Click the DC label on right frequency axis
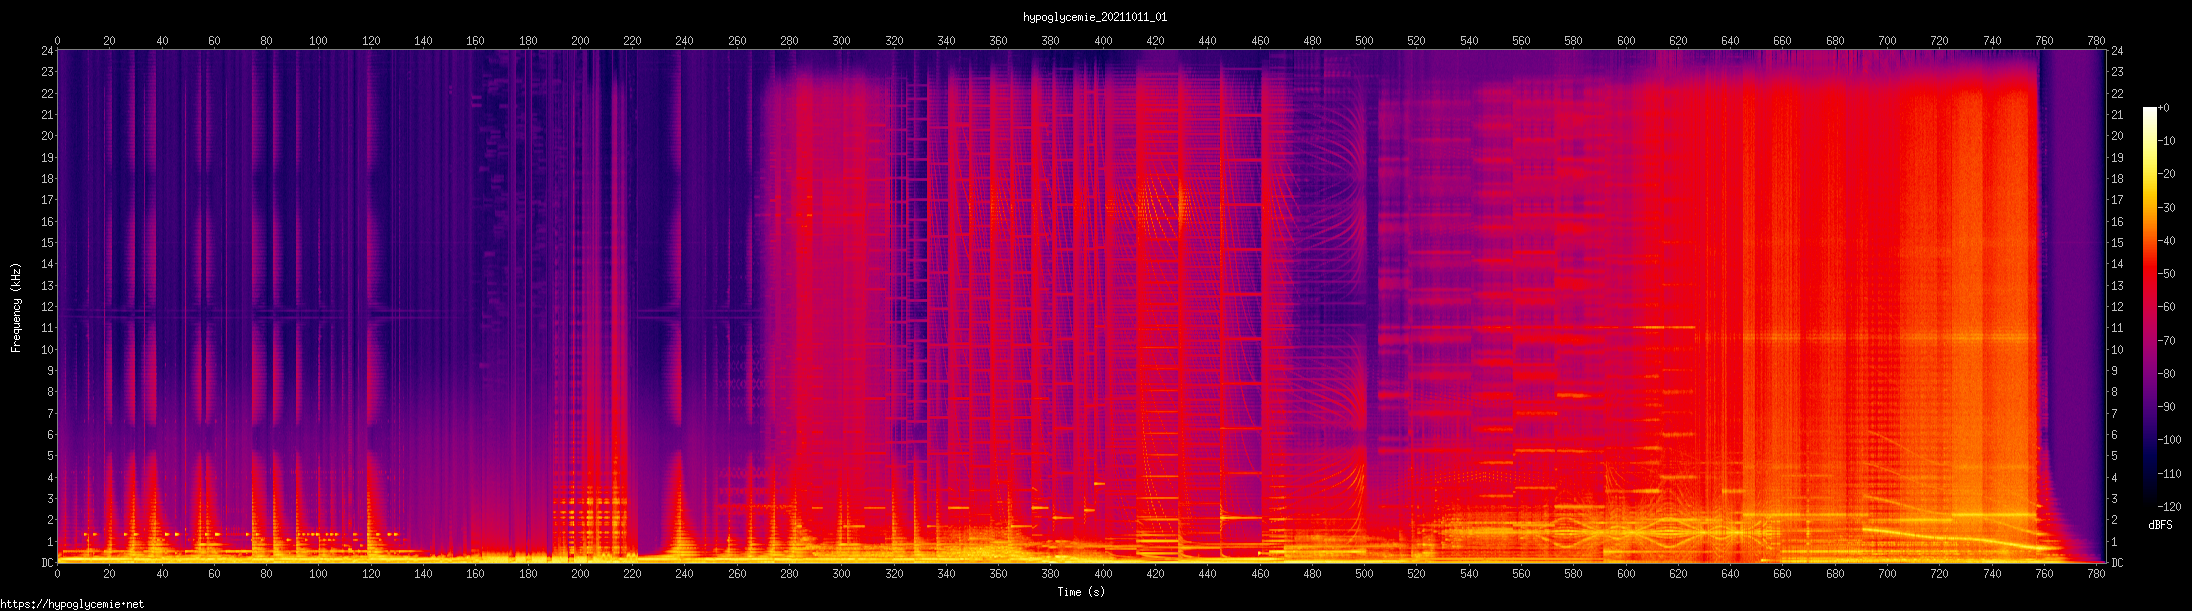The image size is (2192, 611). 2117,563
